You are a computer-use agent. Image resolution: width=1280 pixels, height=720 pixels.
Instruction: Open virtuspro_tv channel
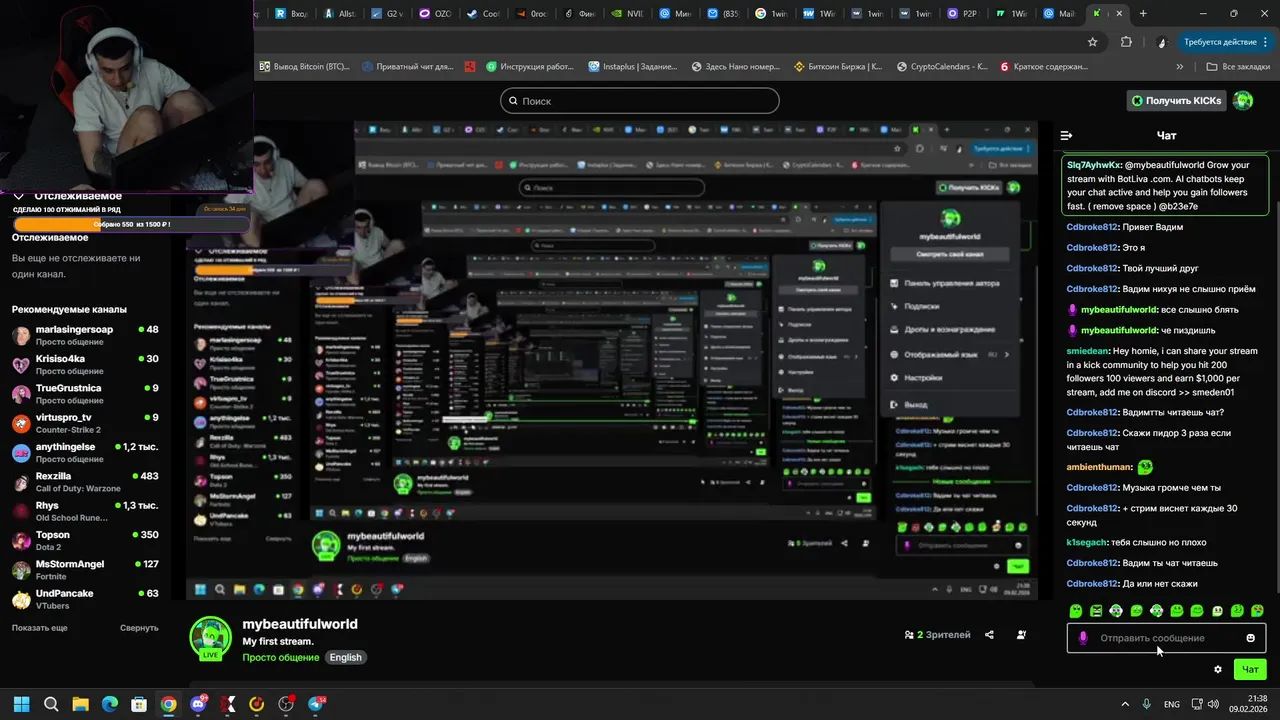pos(85,423)
